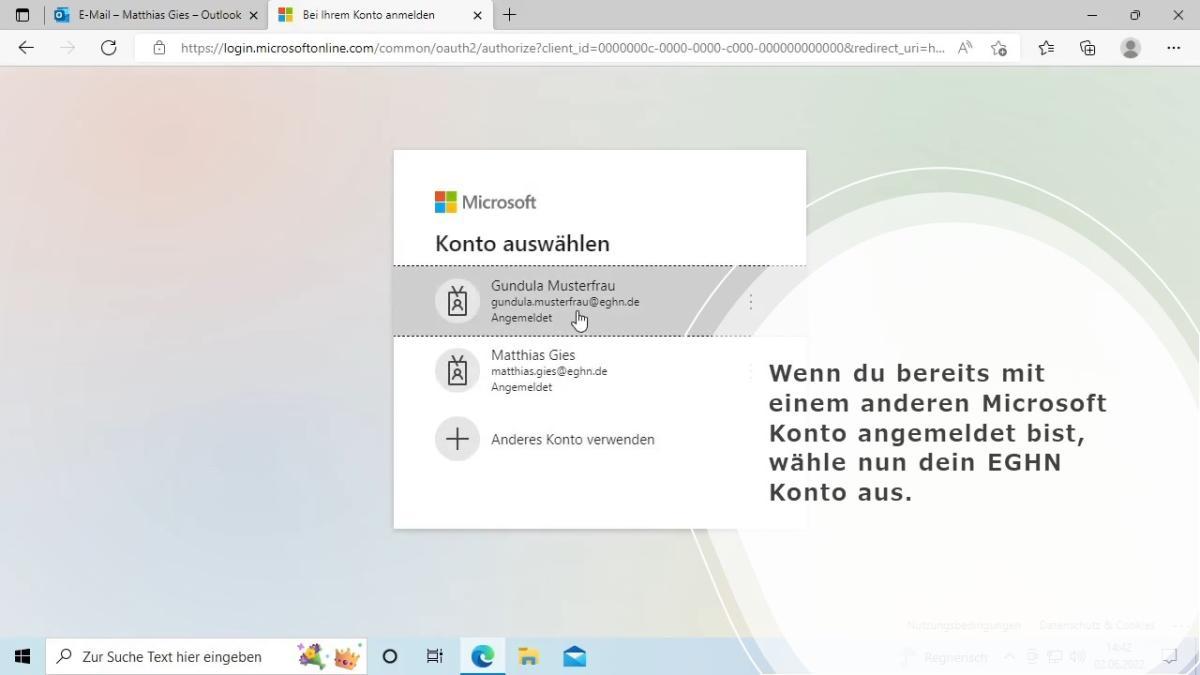Viewport: 1200px width, 675px height.
Task: Close the 'Bei Ihrem Konto anmelden' tab
Action: [477, 15]
